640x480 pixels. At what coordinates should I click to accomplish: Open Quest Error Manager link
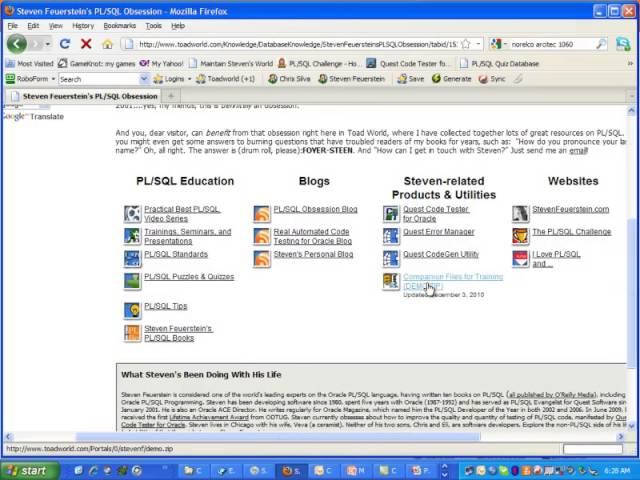click(x=439, y=232)
